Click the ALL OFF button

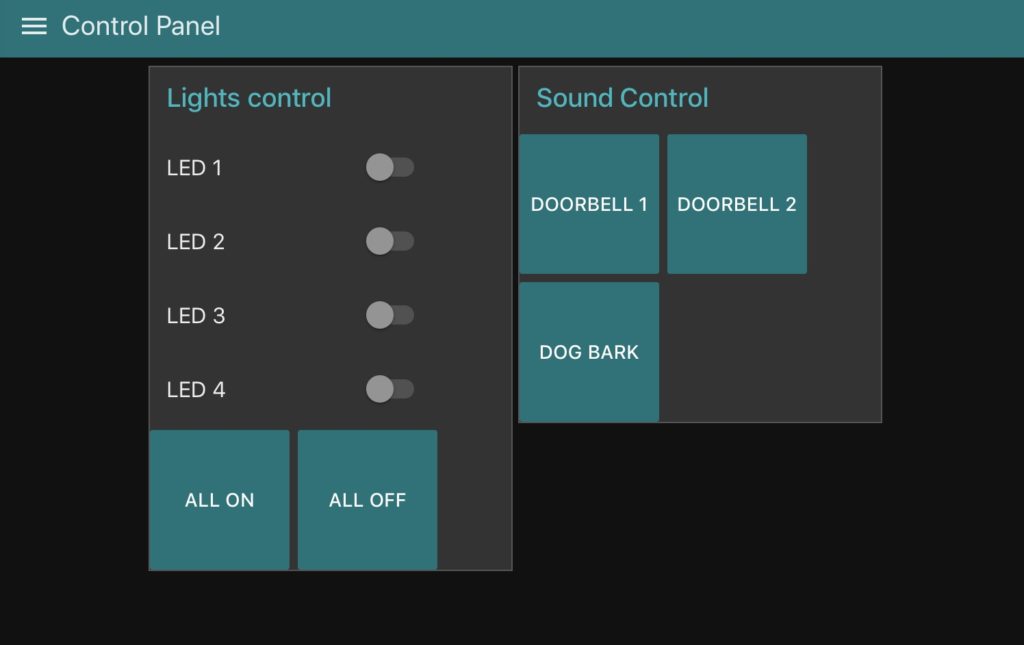[x=368, y=499]
